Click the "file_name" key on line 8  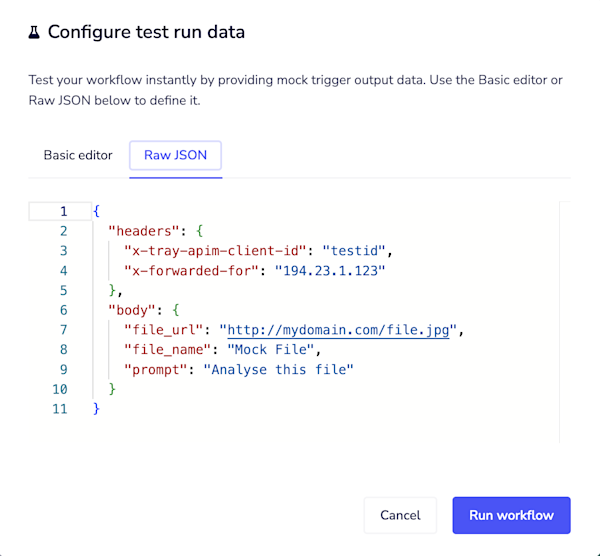click(166, 350)
